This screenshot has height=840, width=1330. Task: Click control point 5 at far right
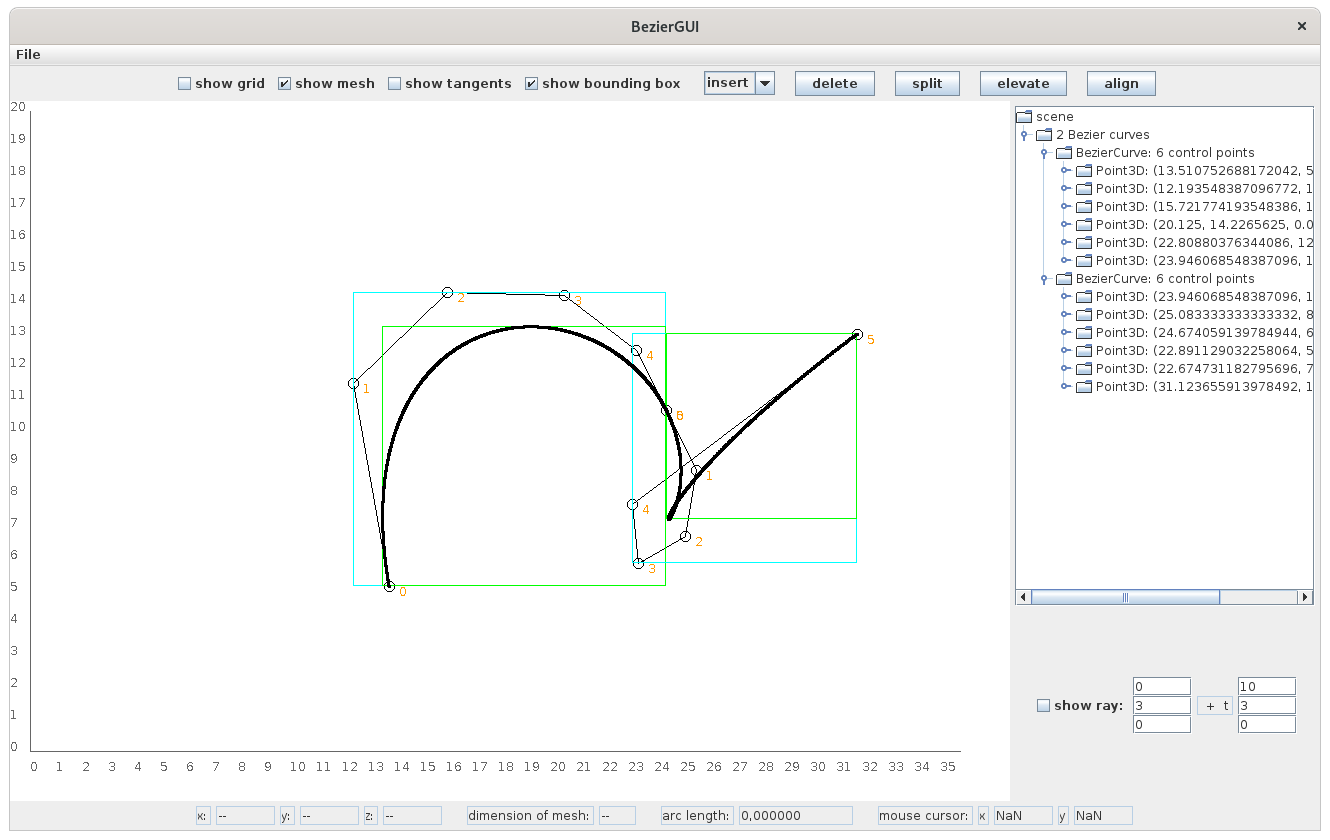(x=857, y=334)
